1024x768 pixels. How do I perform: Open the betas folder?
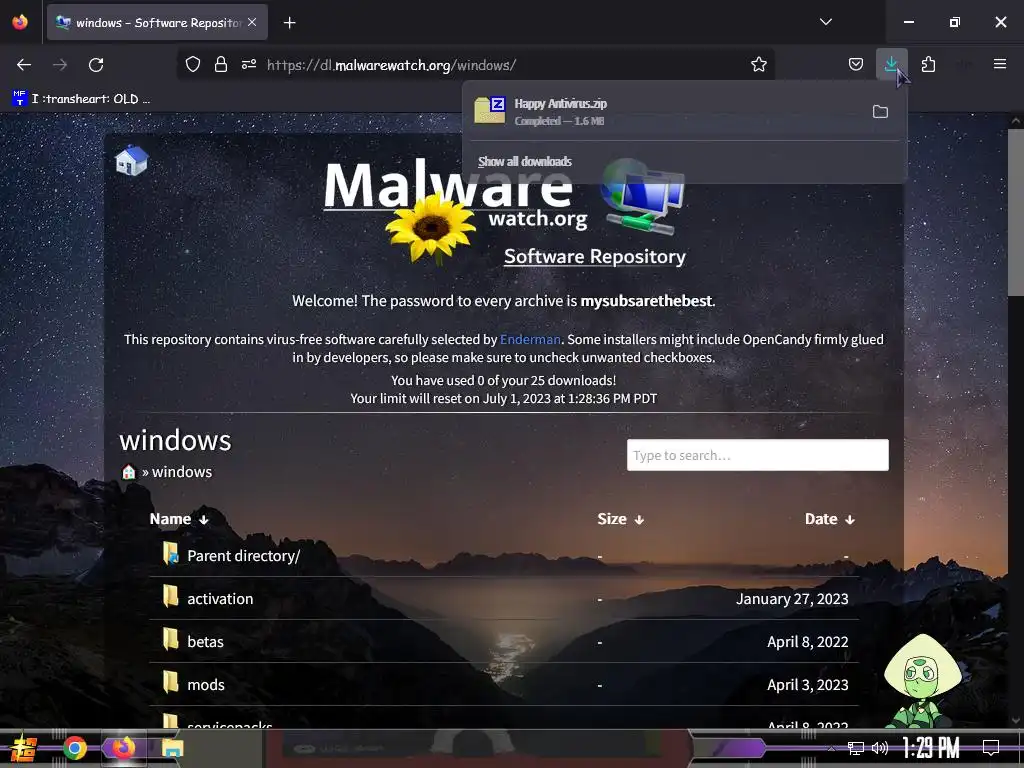(x=205, y=642)
